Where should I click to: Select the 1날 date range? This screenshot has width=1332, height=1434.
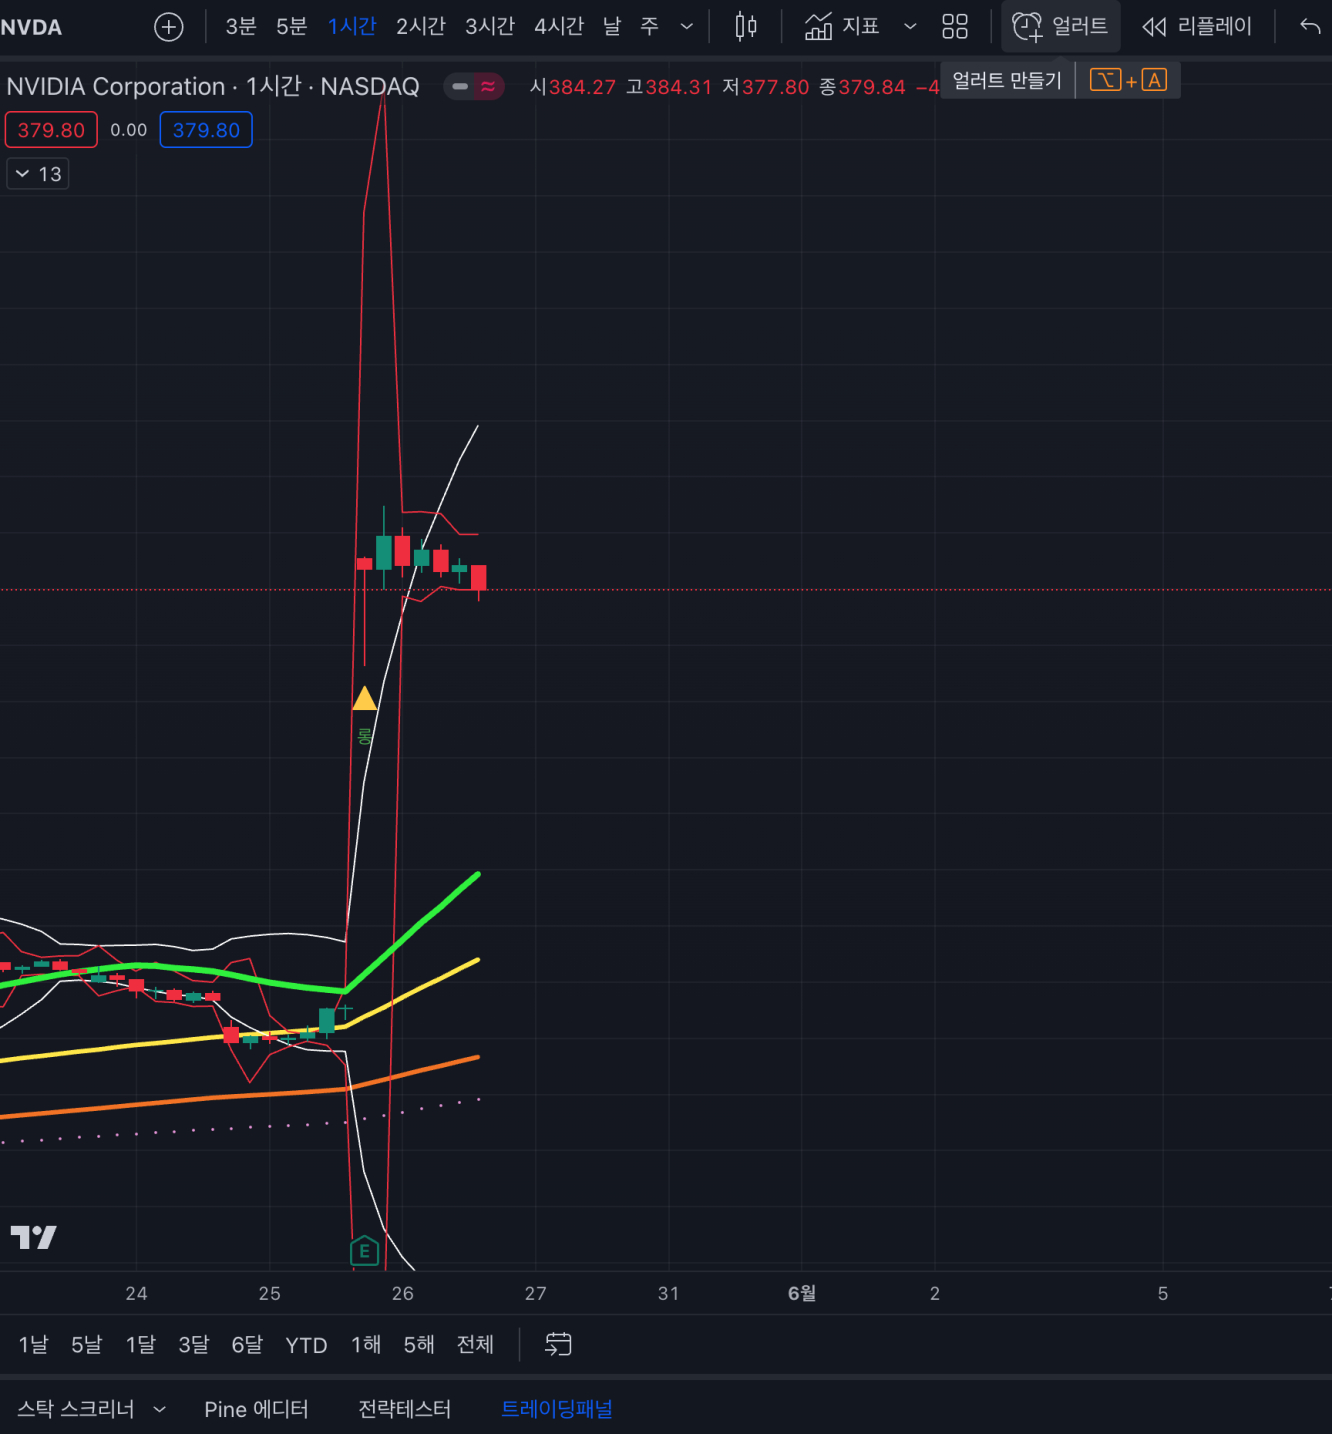[33, 1345]
